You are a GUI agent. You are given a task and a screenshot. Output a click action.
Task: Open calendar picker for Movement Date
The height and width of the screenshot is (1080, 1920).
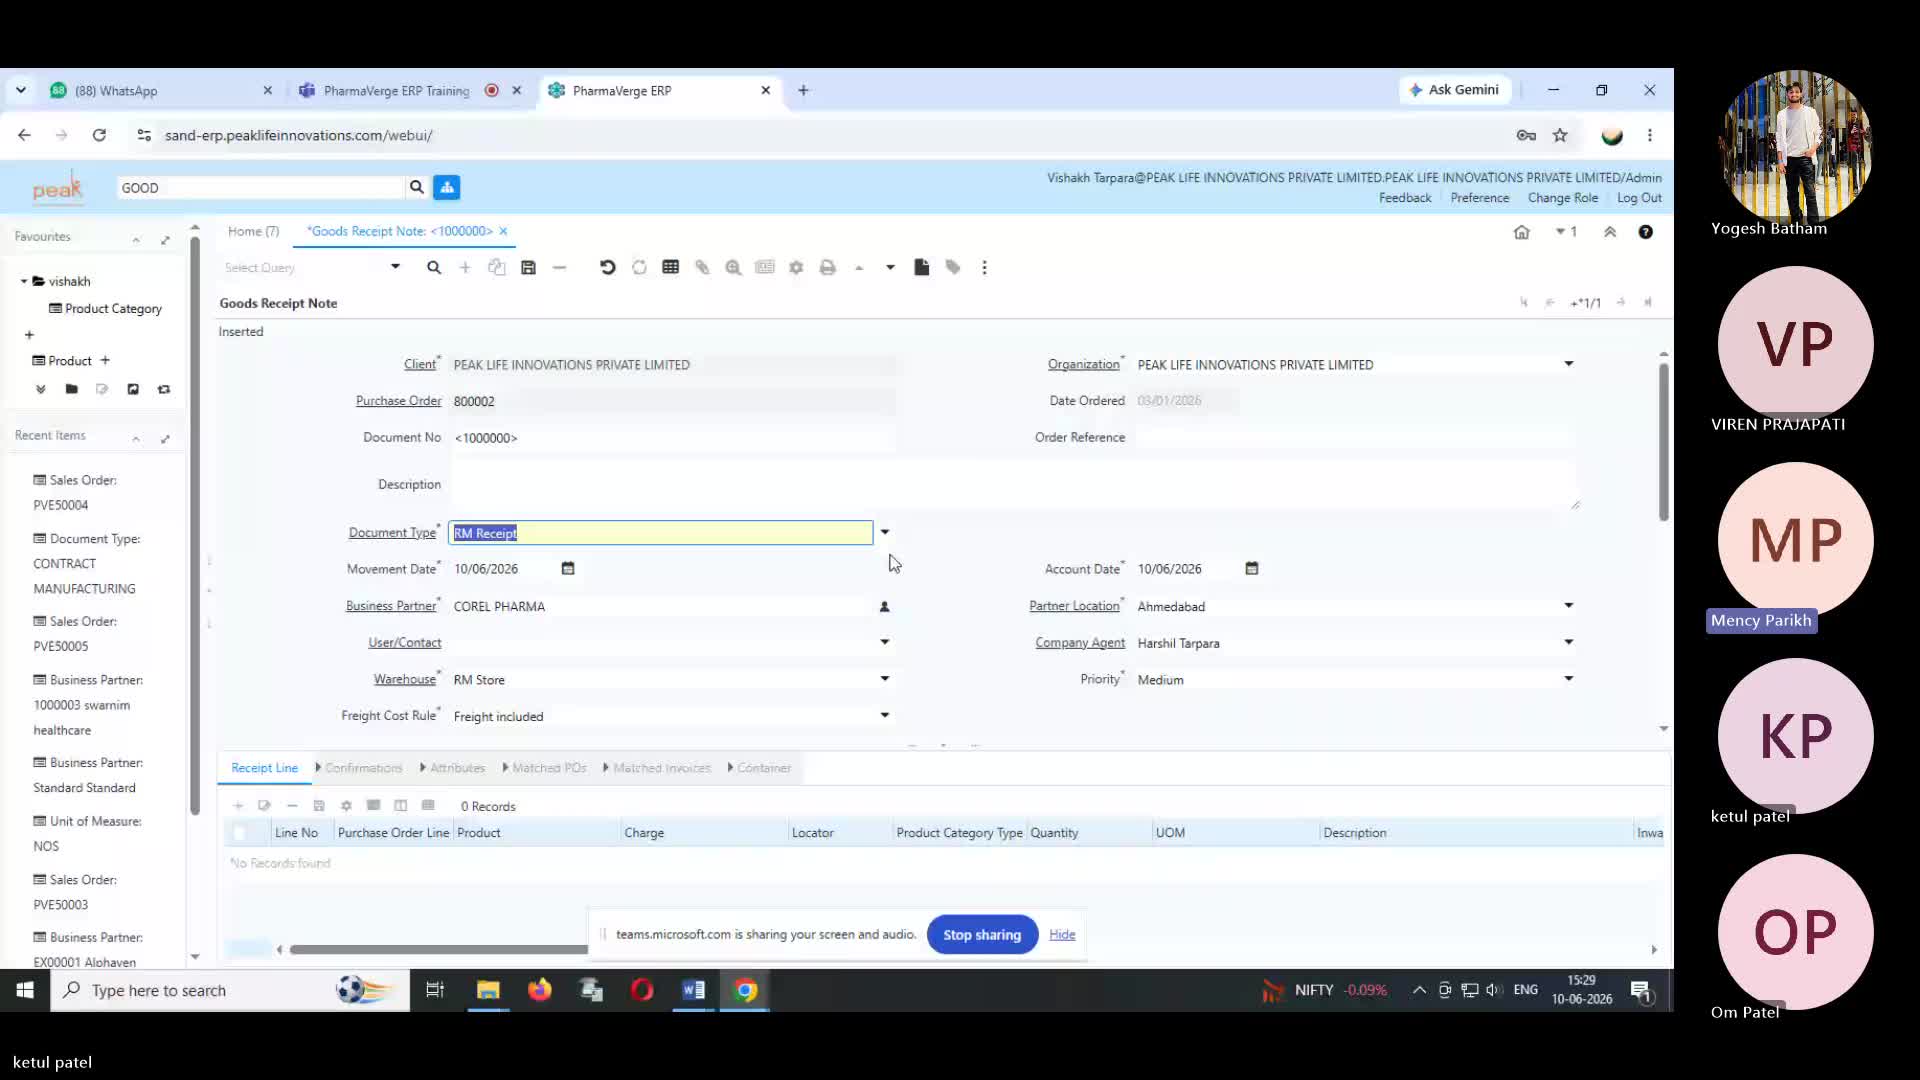coord(568,568)
